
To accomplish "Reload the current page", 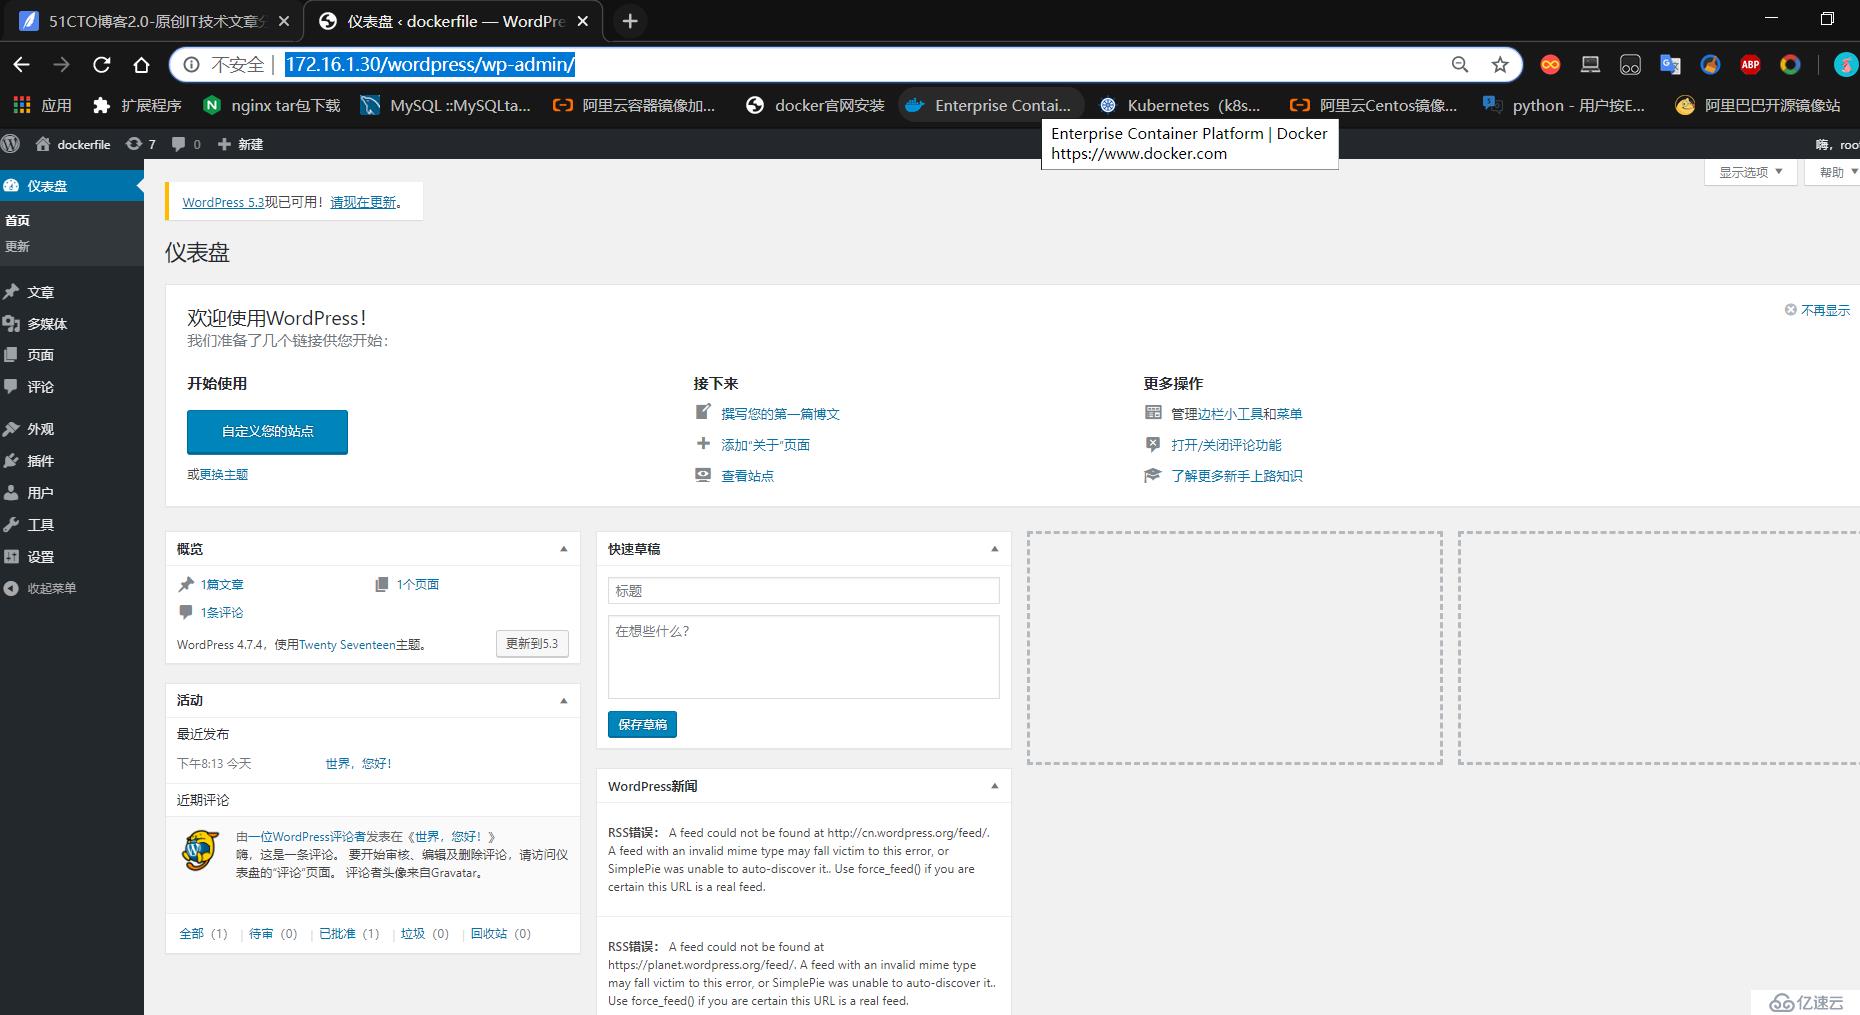I will coord(101,65).
